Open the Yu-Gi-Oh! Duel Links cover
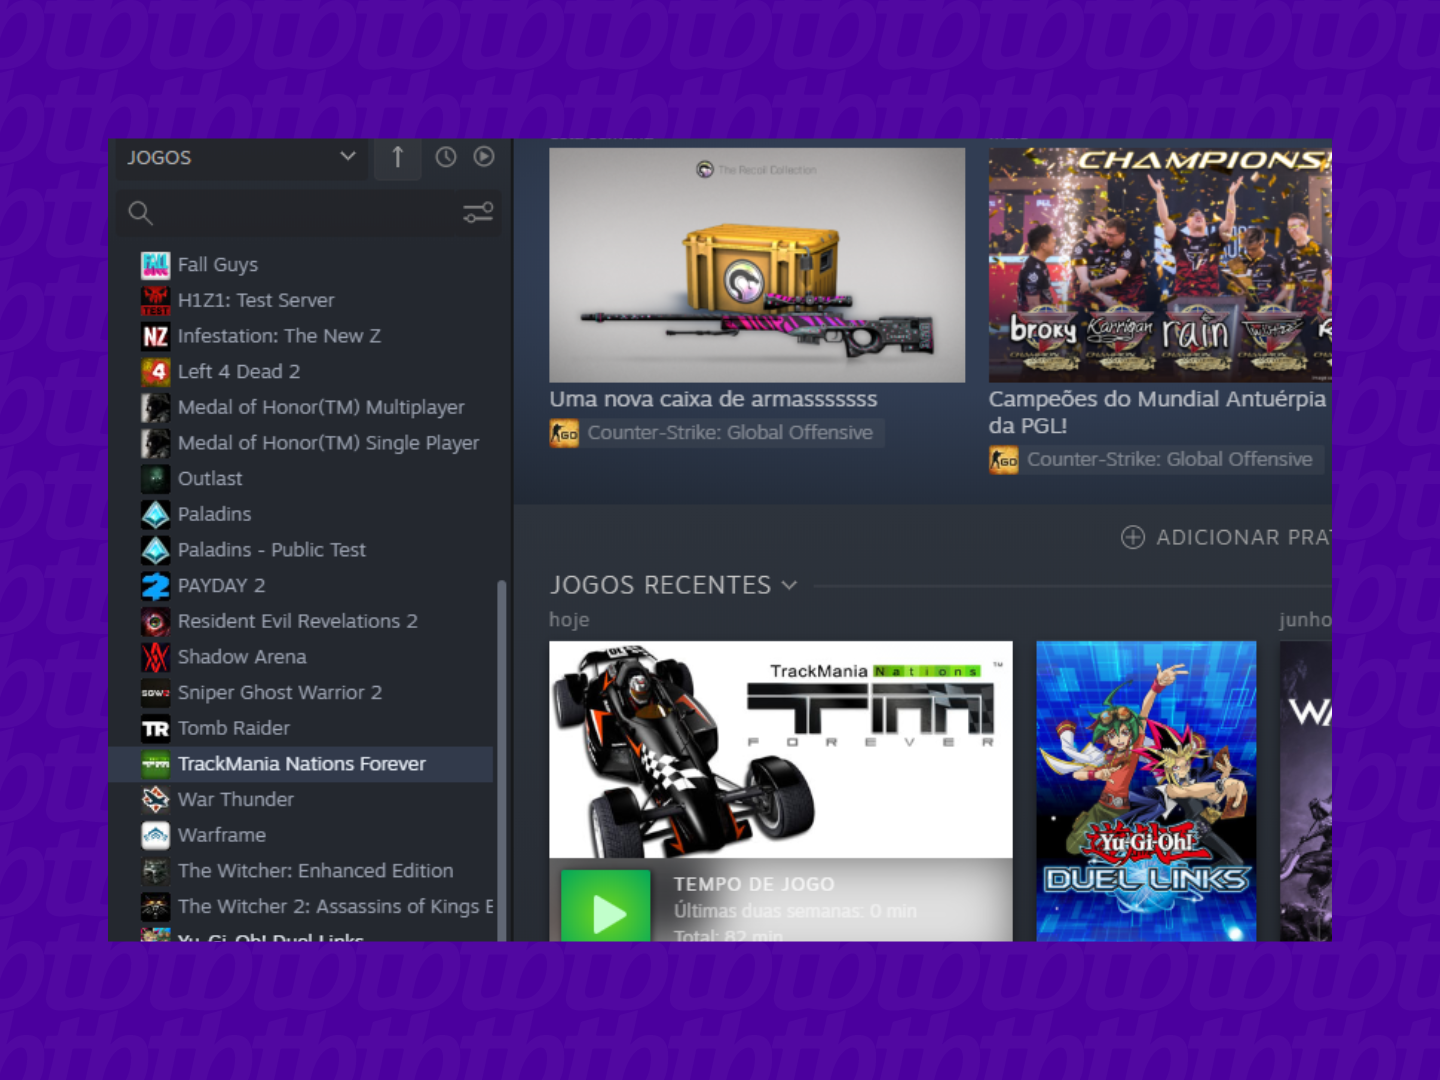Image resolution: width=1440 pixels, height=1080 pixels. point(1146,791)
